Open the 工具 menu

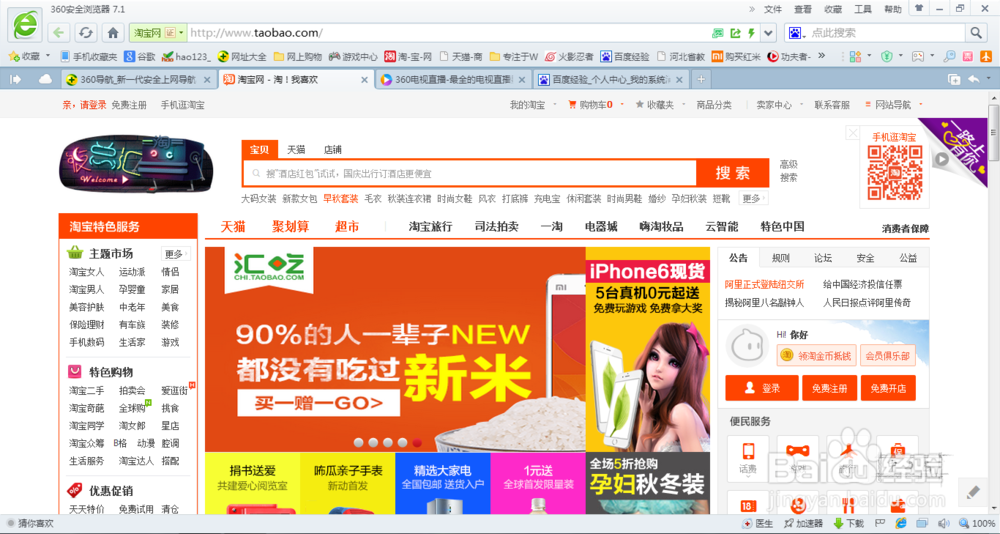863,9
